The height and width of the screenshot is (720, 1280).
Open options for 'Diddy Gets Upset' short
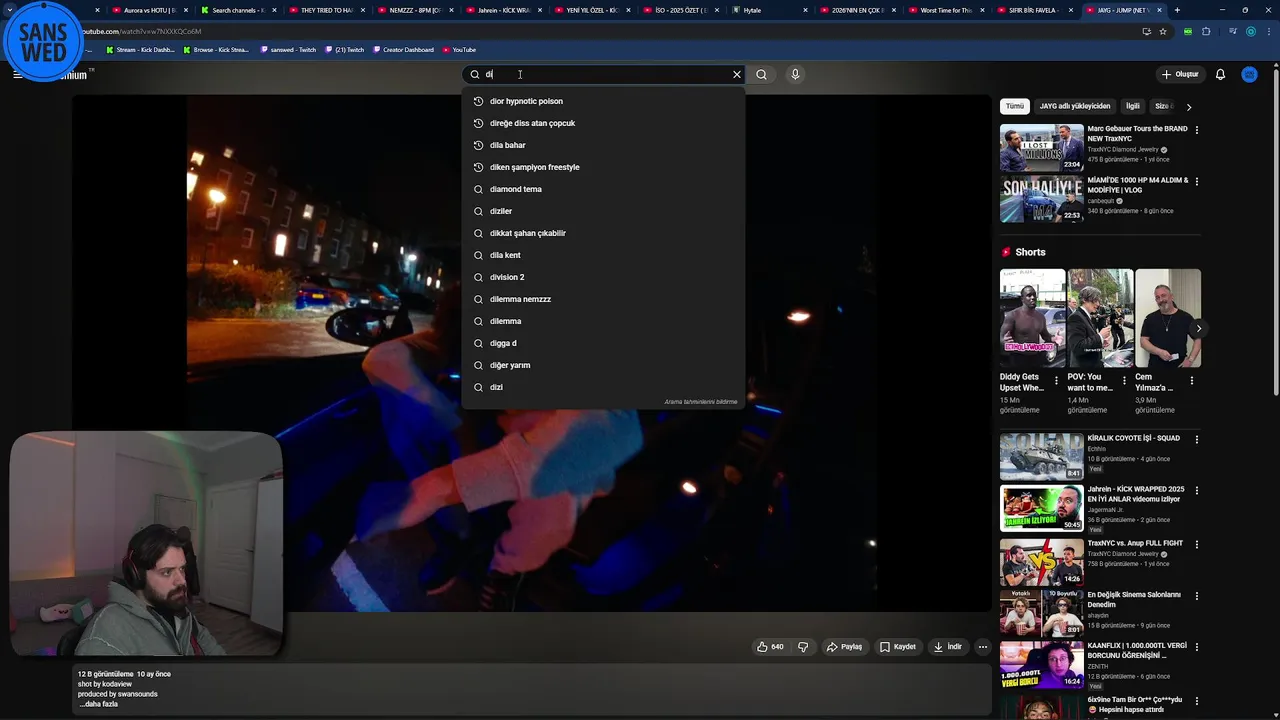pyautogui.click(x=1057, y=381)
